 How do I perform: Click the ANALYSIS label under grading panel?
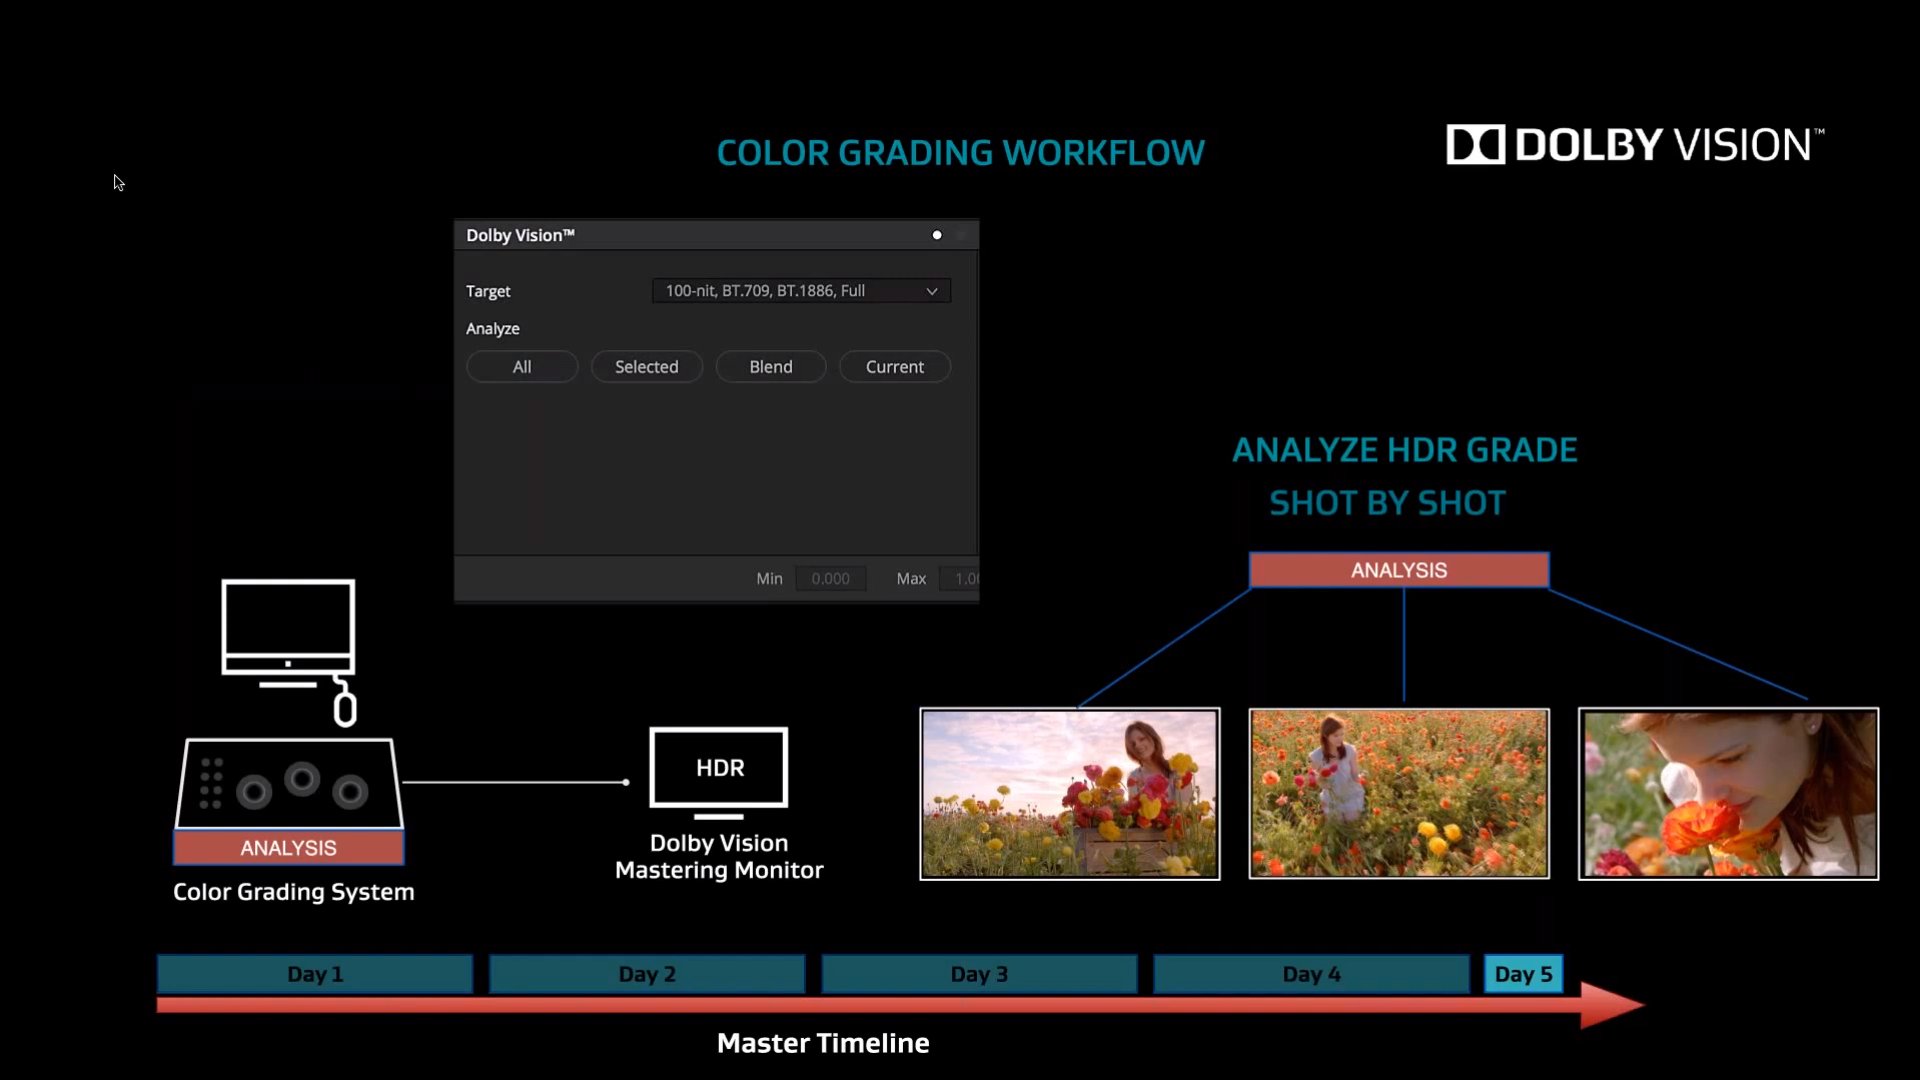[x=289, y=848]
